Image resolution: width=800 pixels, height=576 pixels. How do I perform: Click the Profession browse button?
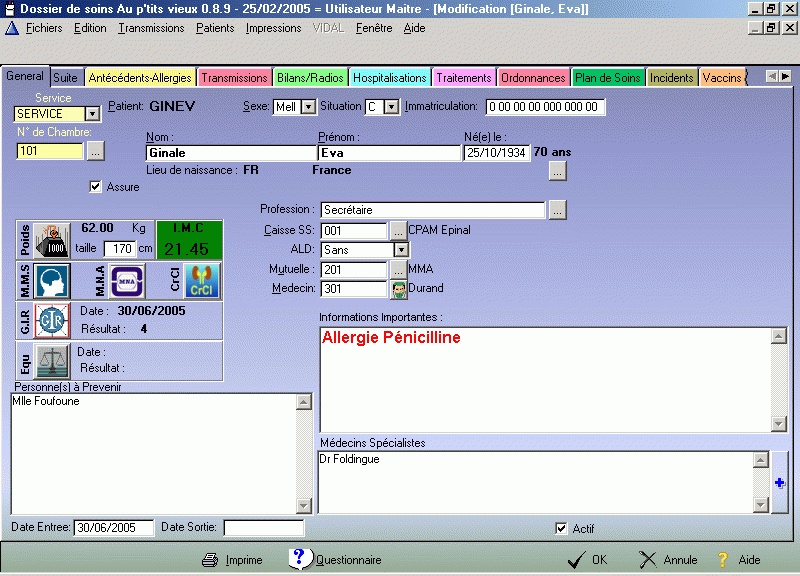click(558, 210)
